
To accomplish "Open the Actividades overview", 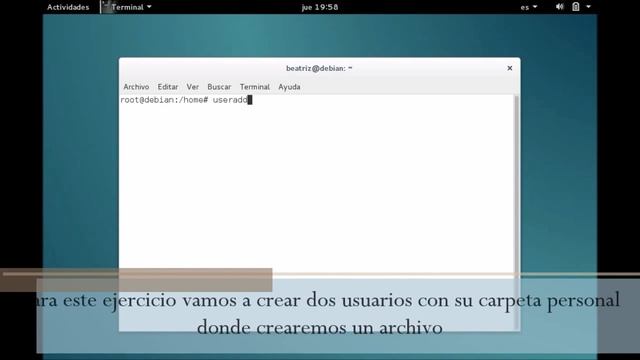I will [x=68, y=7].
